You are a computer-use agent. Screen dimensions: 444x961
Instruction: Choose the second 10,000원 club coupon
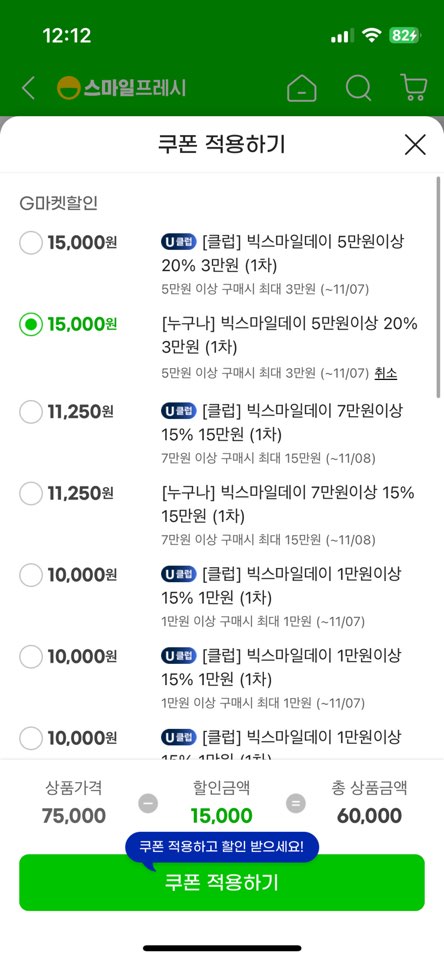click(31, 657)
